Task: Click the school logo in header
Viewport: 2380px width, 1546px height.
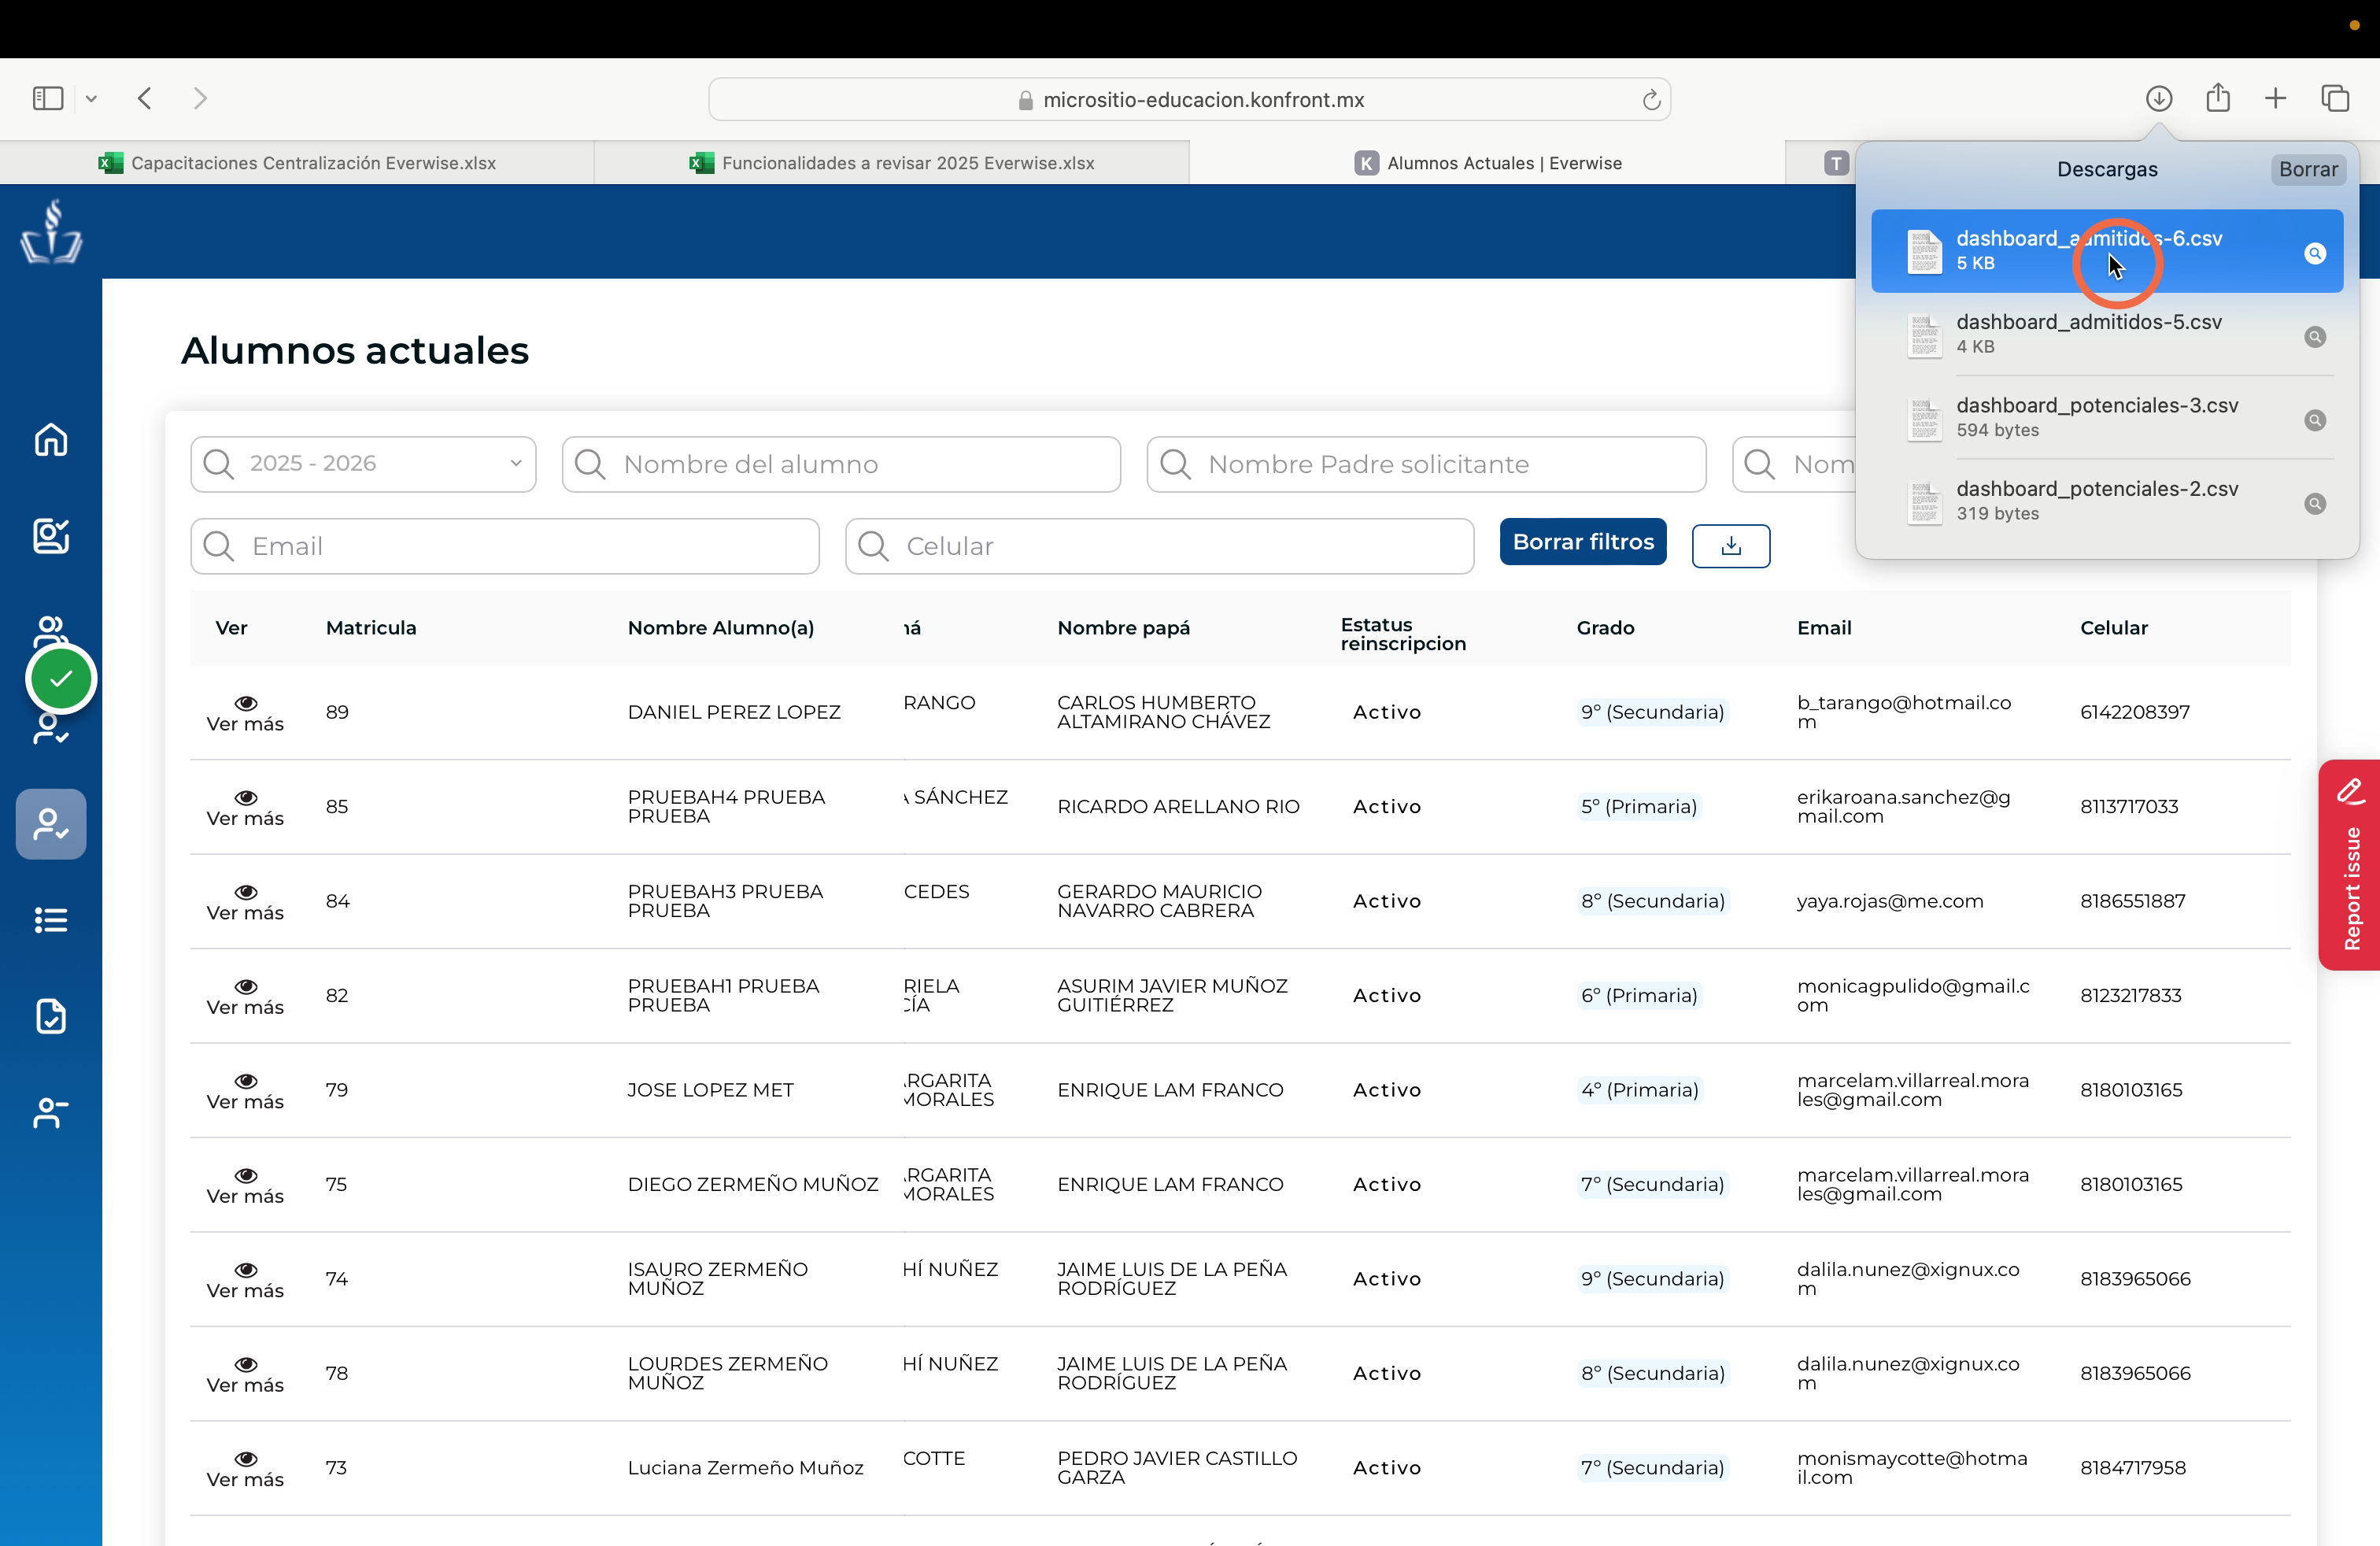Action: click(x=51, y=232)
